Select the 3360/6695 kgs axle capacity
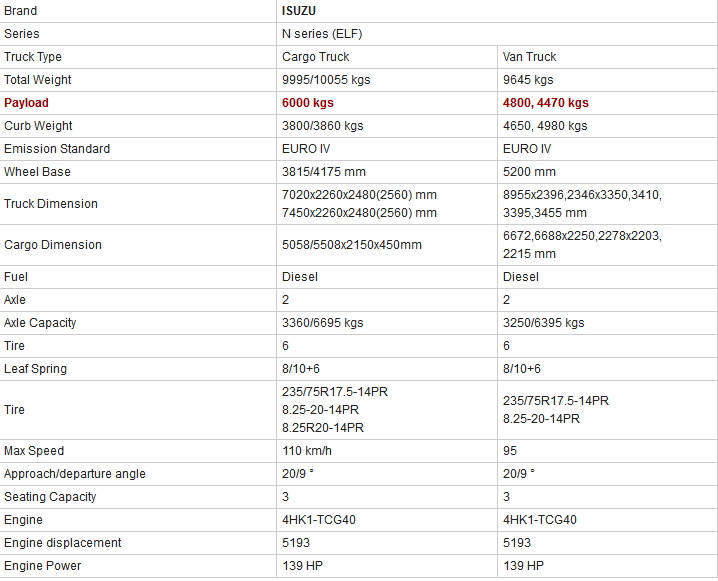 322,323
